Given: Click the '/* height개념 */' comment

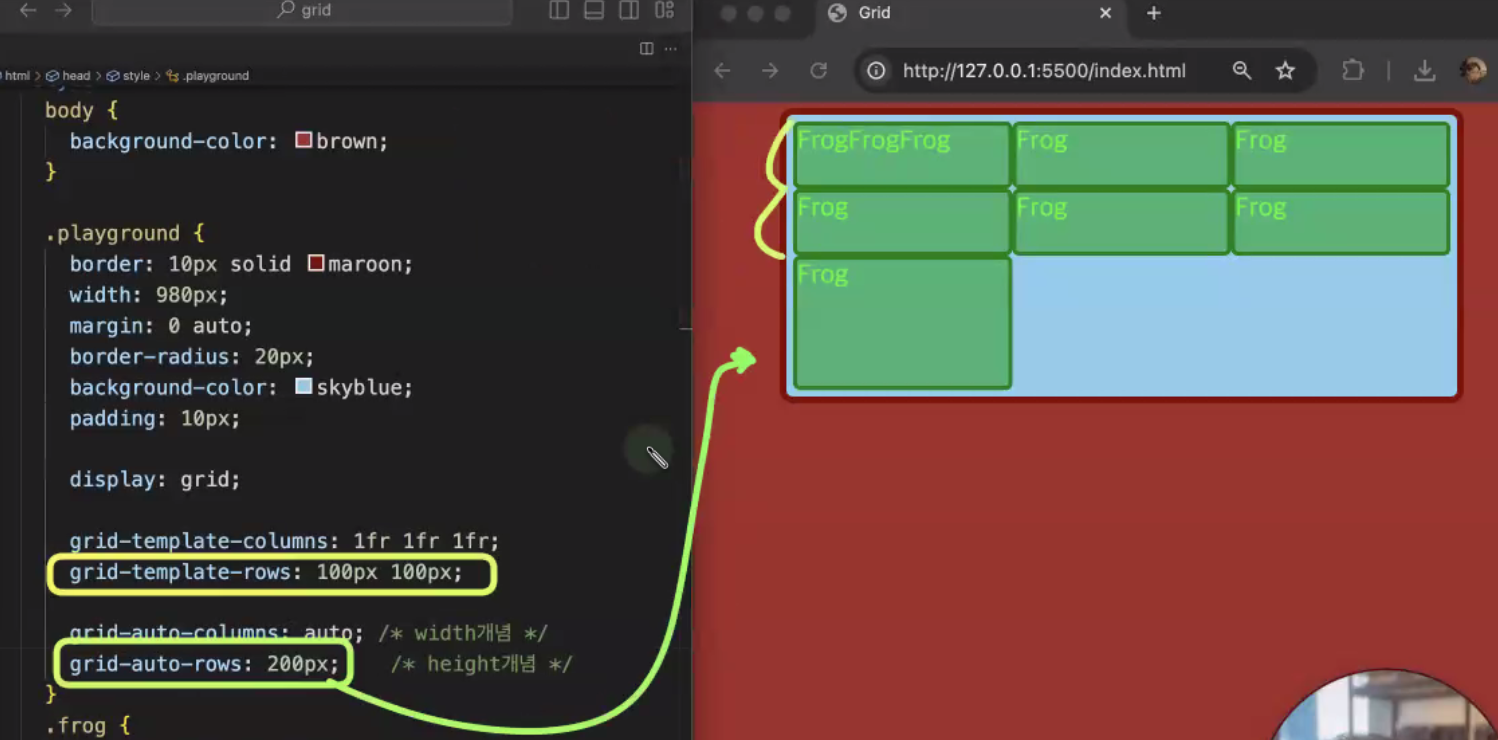Looking at the screenshot, I should pos(481,664).
